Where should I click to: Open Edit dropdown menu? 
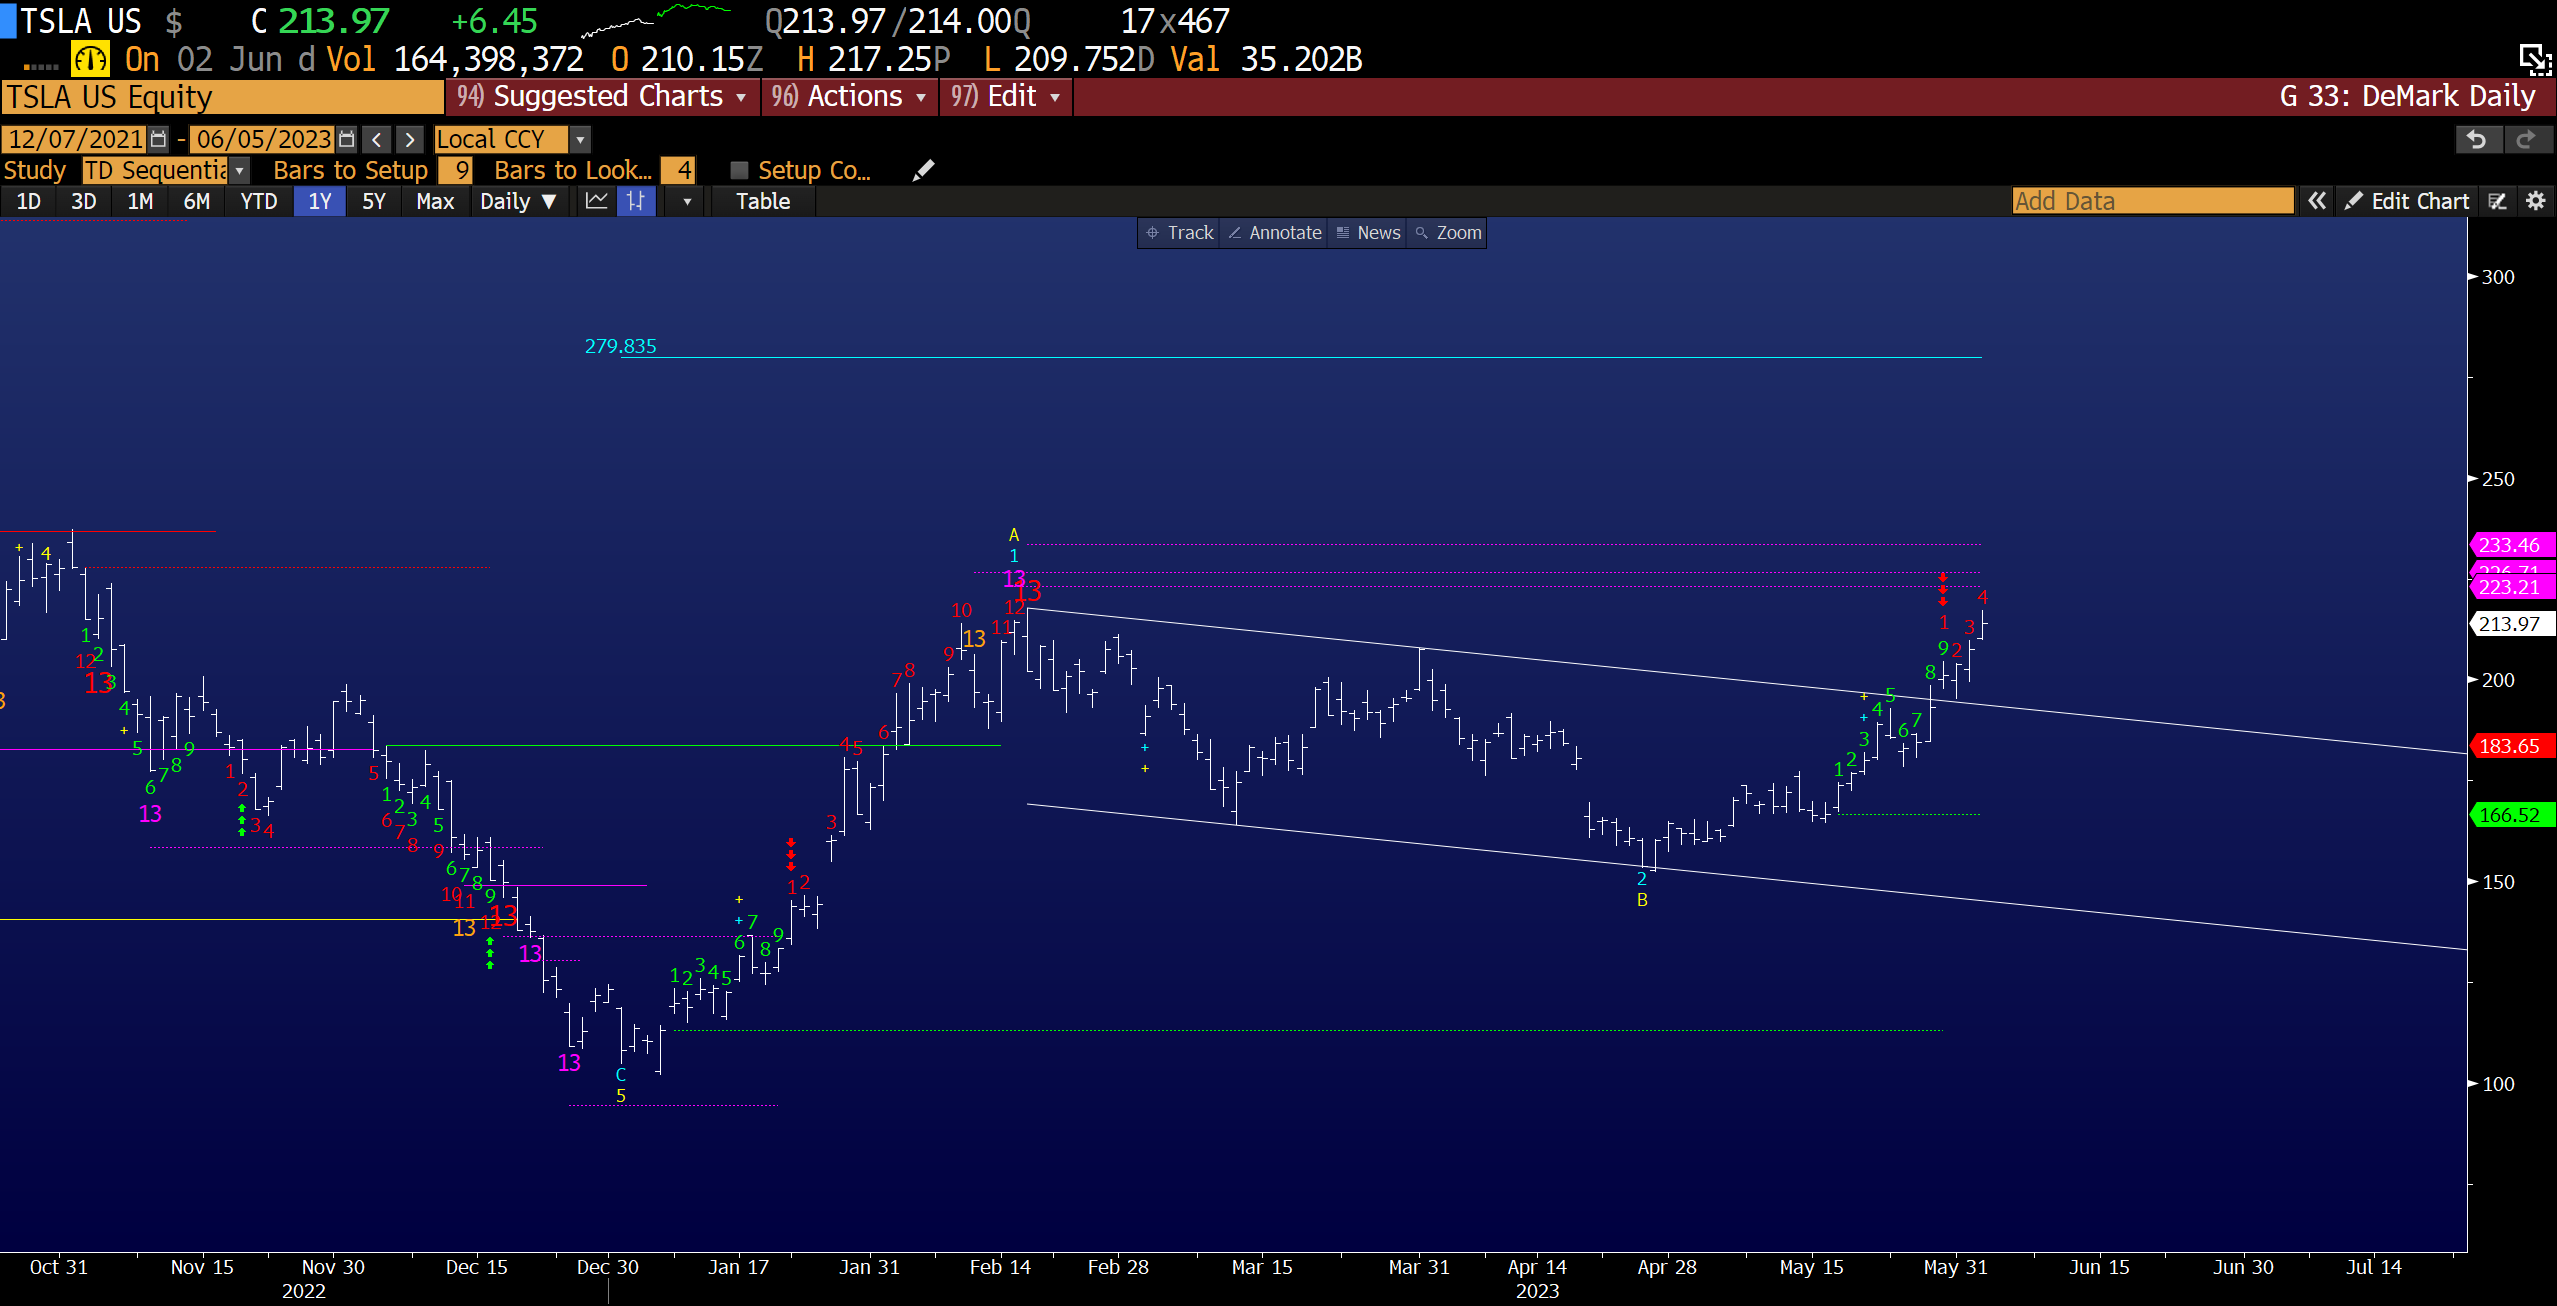coord(1006,97)
